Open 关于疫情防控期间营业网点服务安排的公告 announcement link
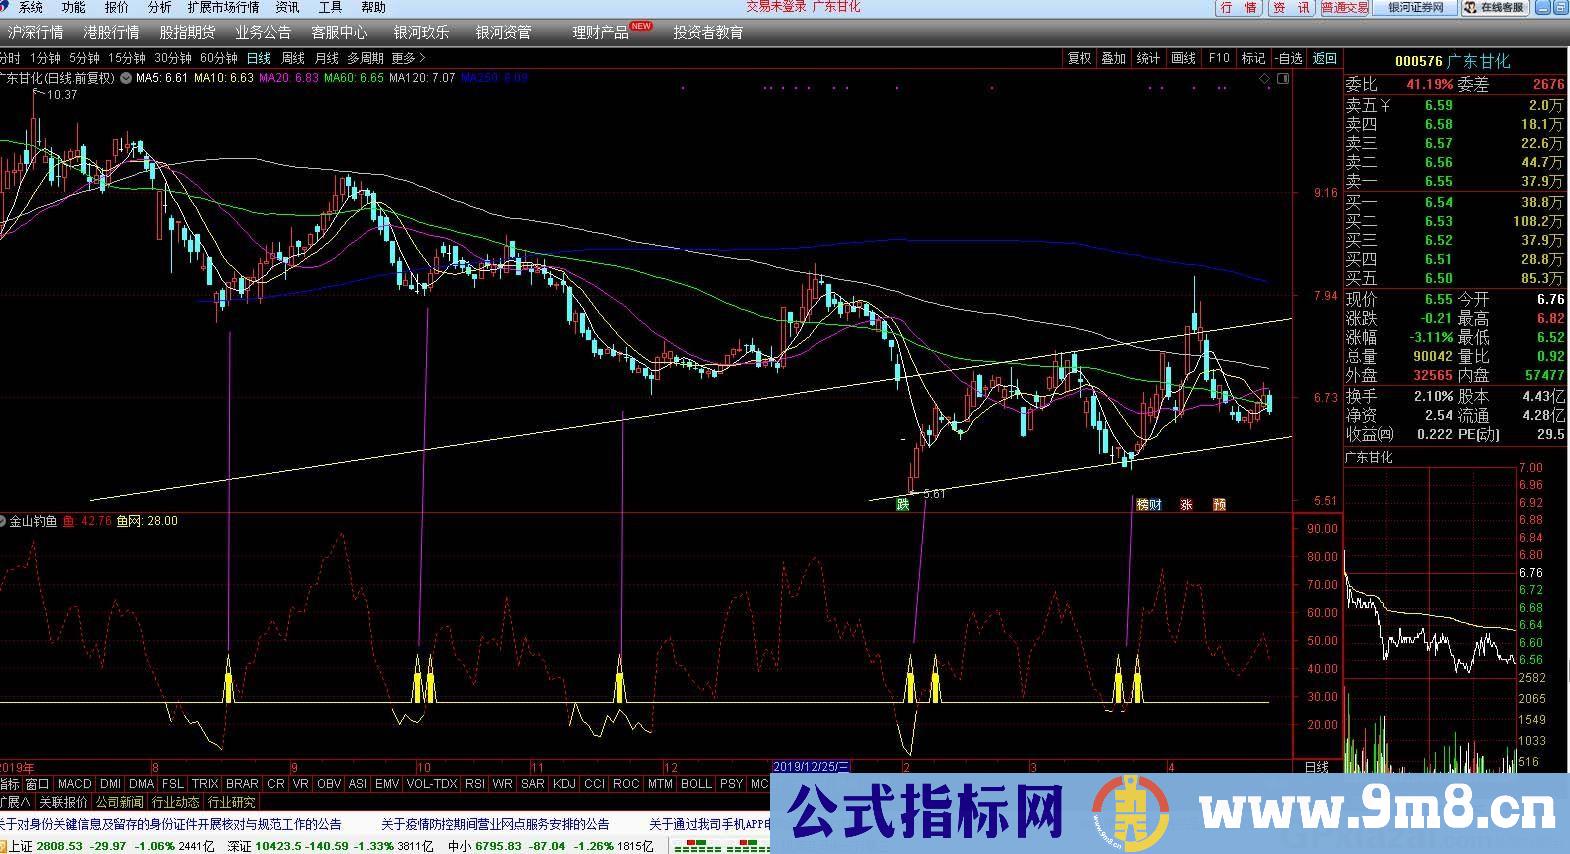 pyautogui.click(x=495, y=825)
